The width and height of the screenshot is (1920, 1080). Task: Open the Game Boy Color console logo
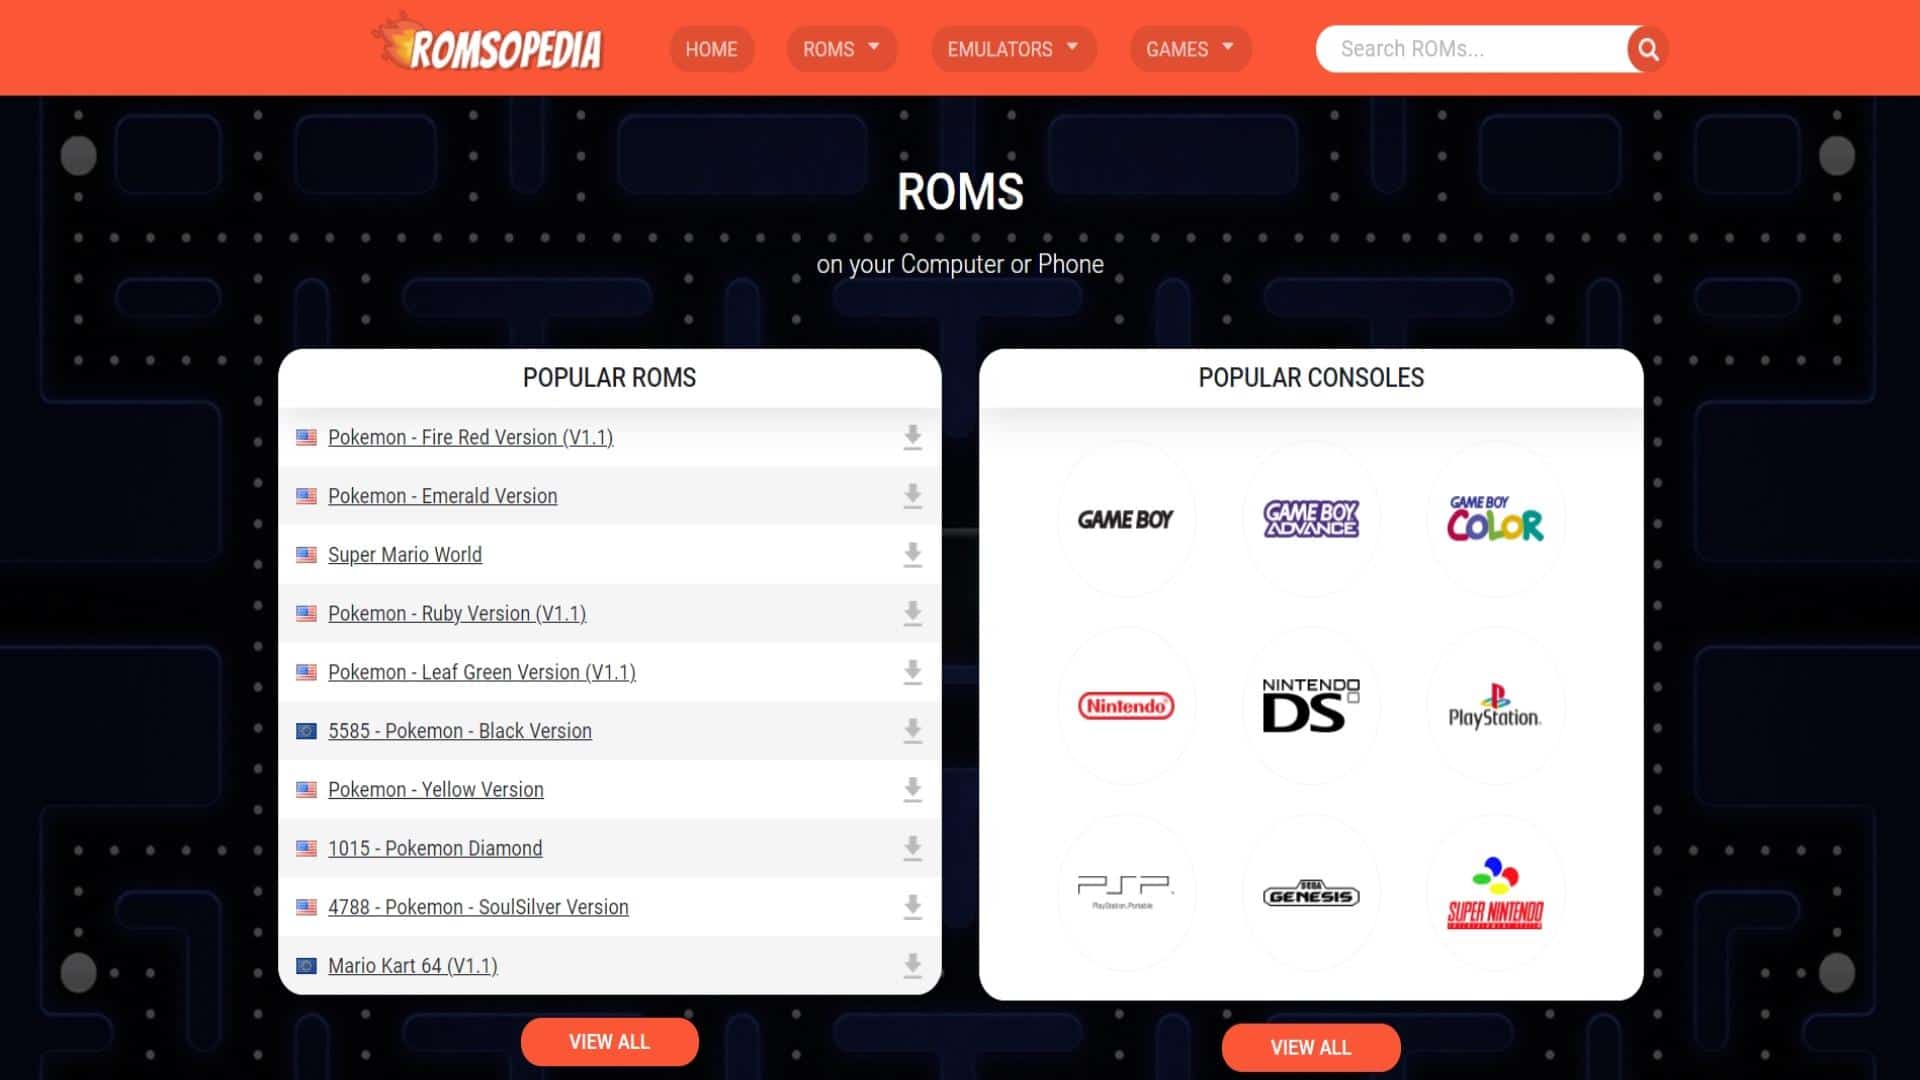1496,519
